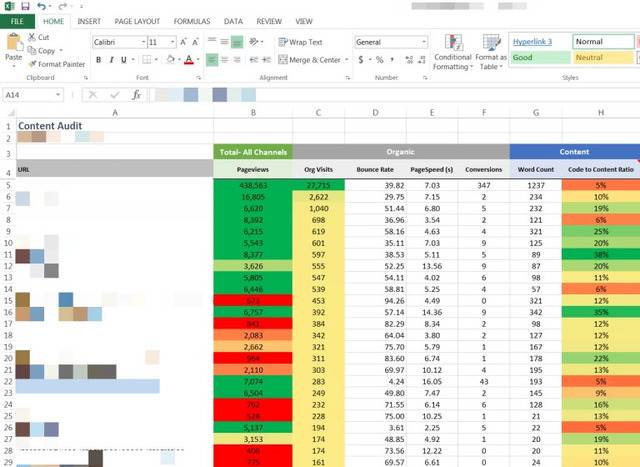Click the Select All corner triangle
Image resolution: width=640 pixels, height=467 pixels.
coord(11,113)
